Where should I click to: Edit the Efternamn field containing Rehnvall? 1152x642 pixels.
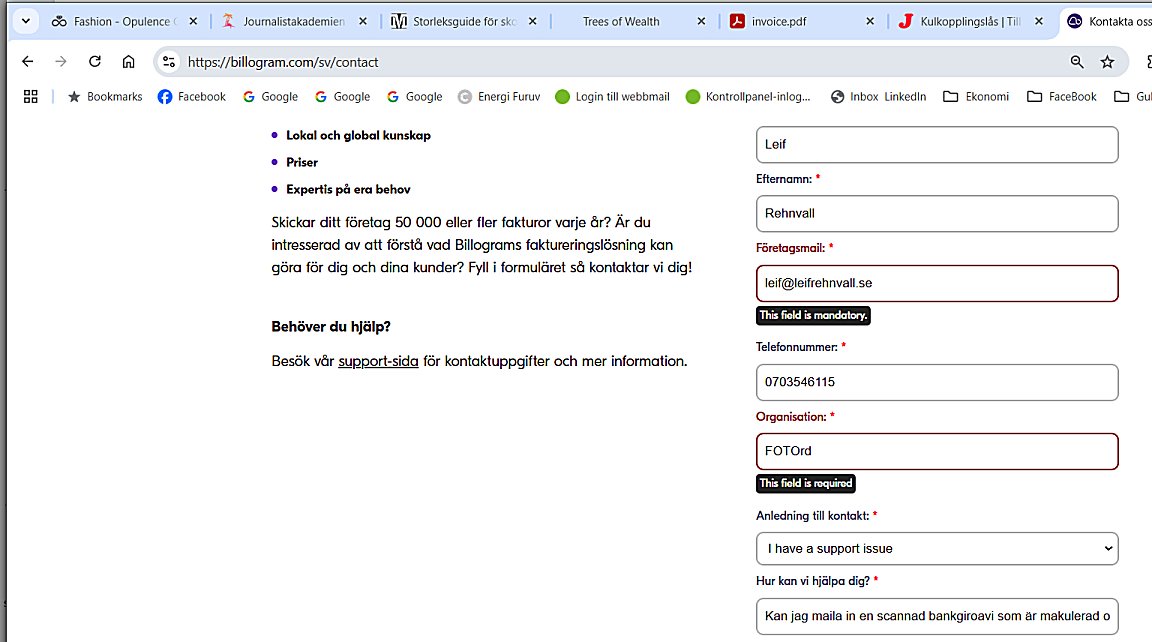(937, 214)
